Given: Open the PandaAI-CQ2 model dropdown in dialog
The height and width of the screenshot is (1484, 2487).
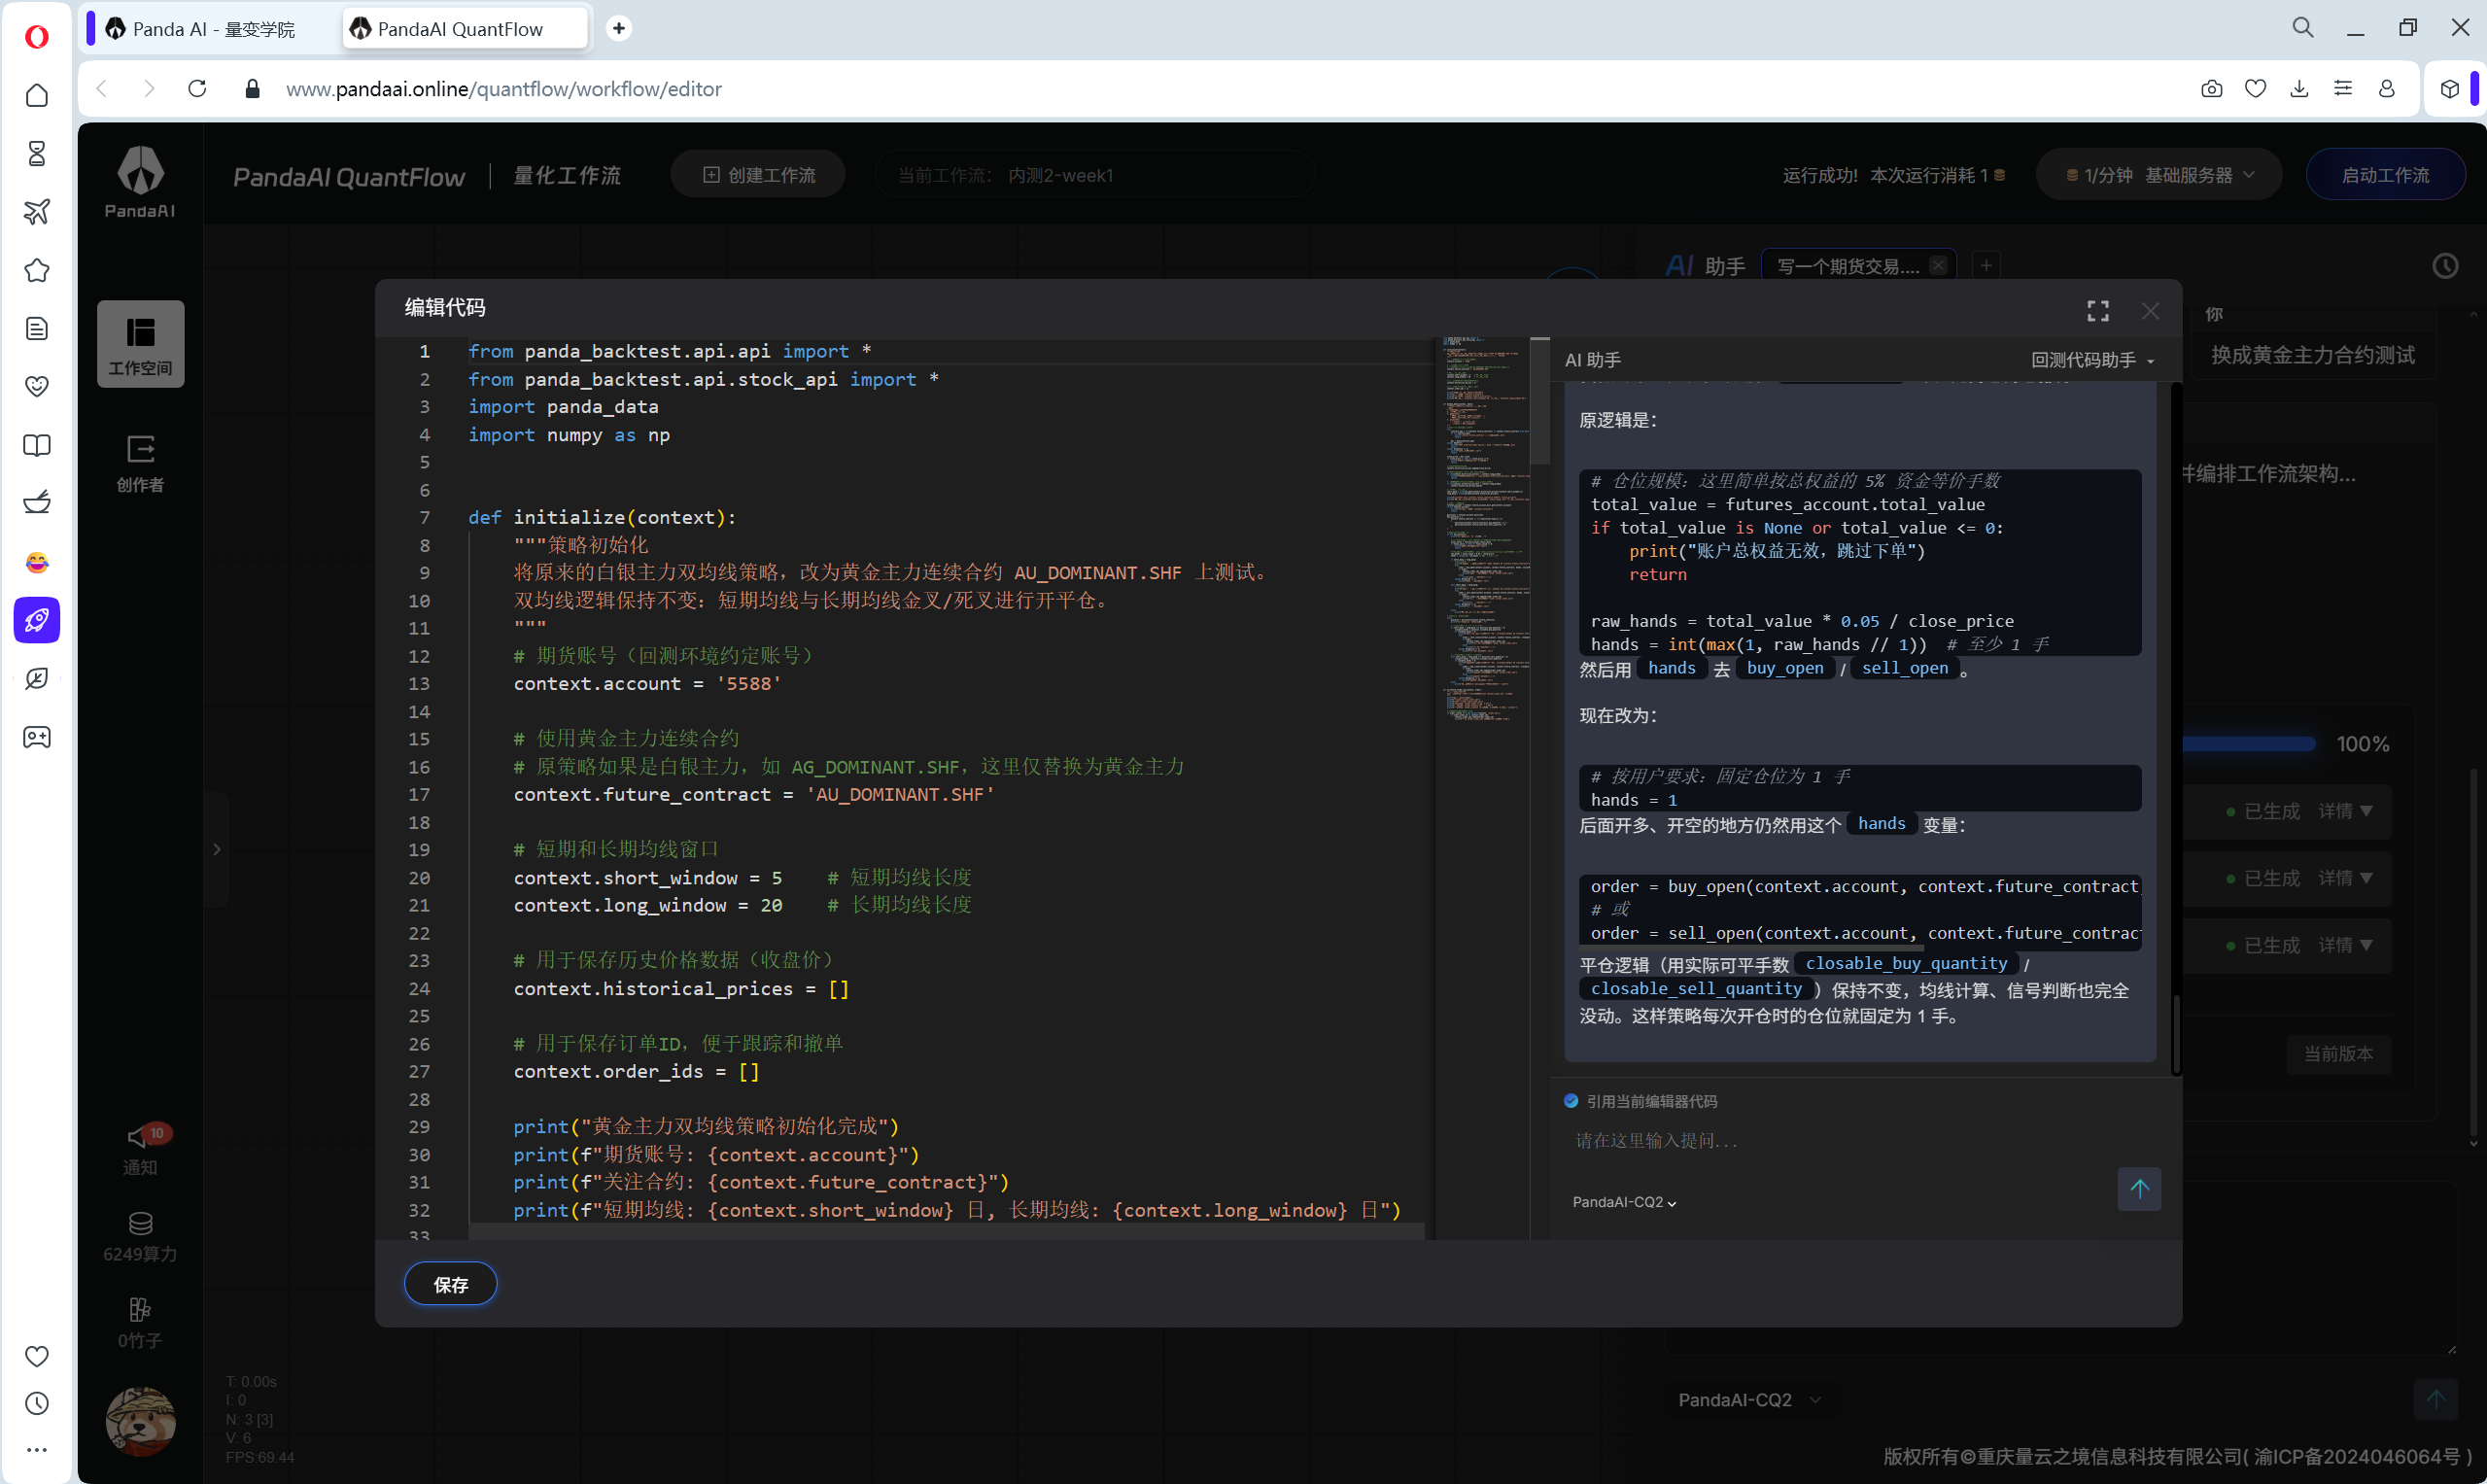Looking at the screenshot, I should 1624,1202.
